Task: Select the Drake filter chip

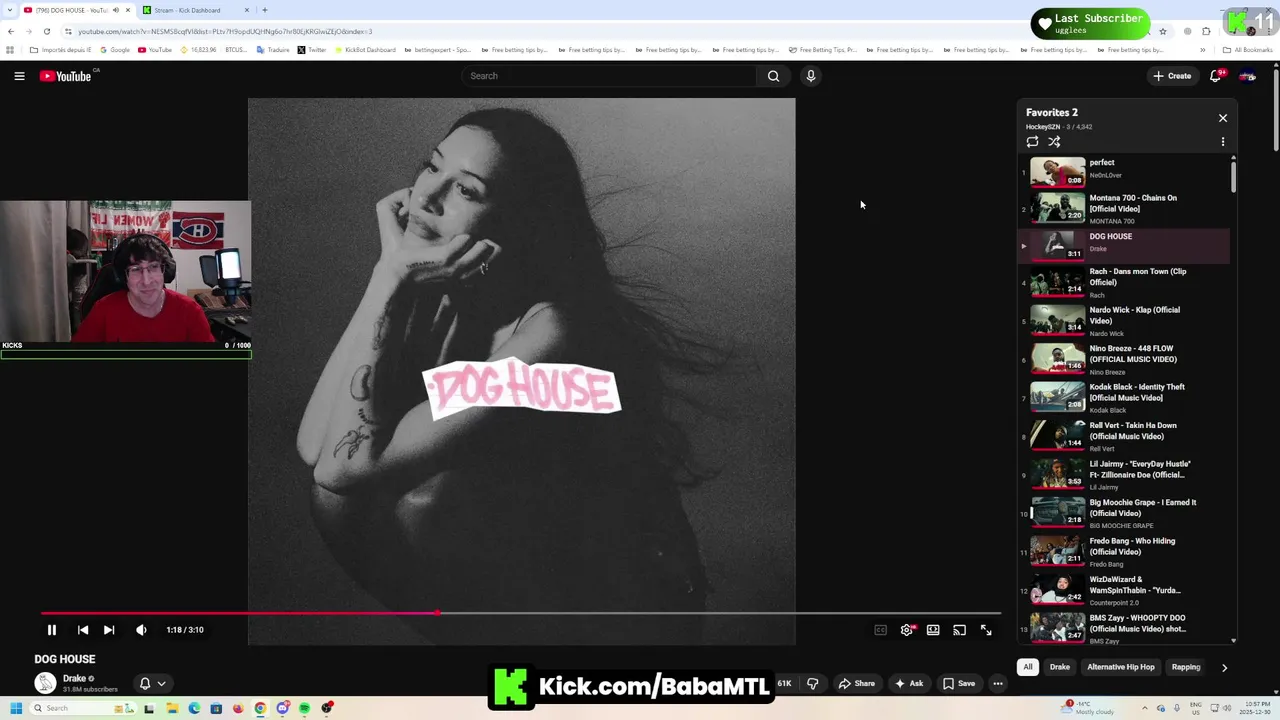Action: tap(1060, 667)
